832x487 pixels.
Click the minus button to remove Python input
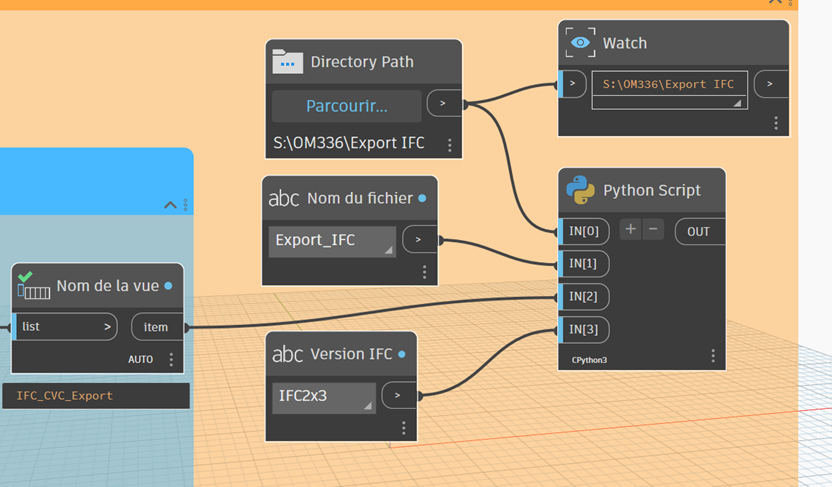coord(654,230)
